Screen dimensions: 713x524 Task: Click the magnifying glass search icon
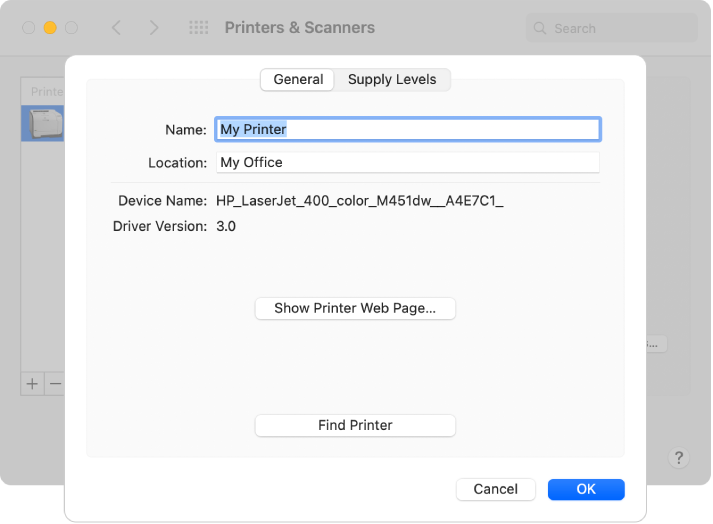540,28
